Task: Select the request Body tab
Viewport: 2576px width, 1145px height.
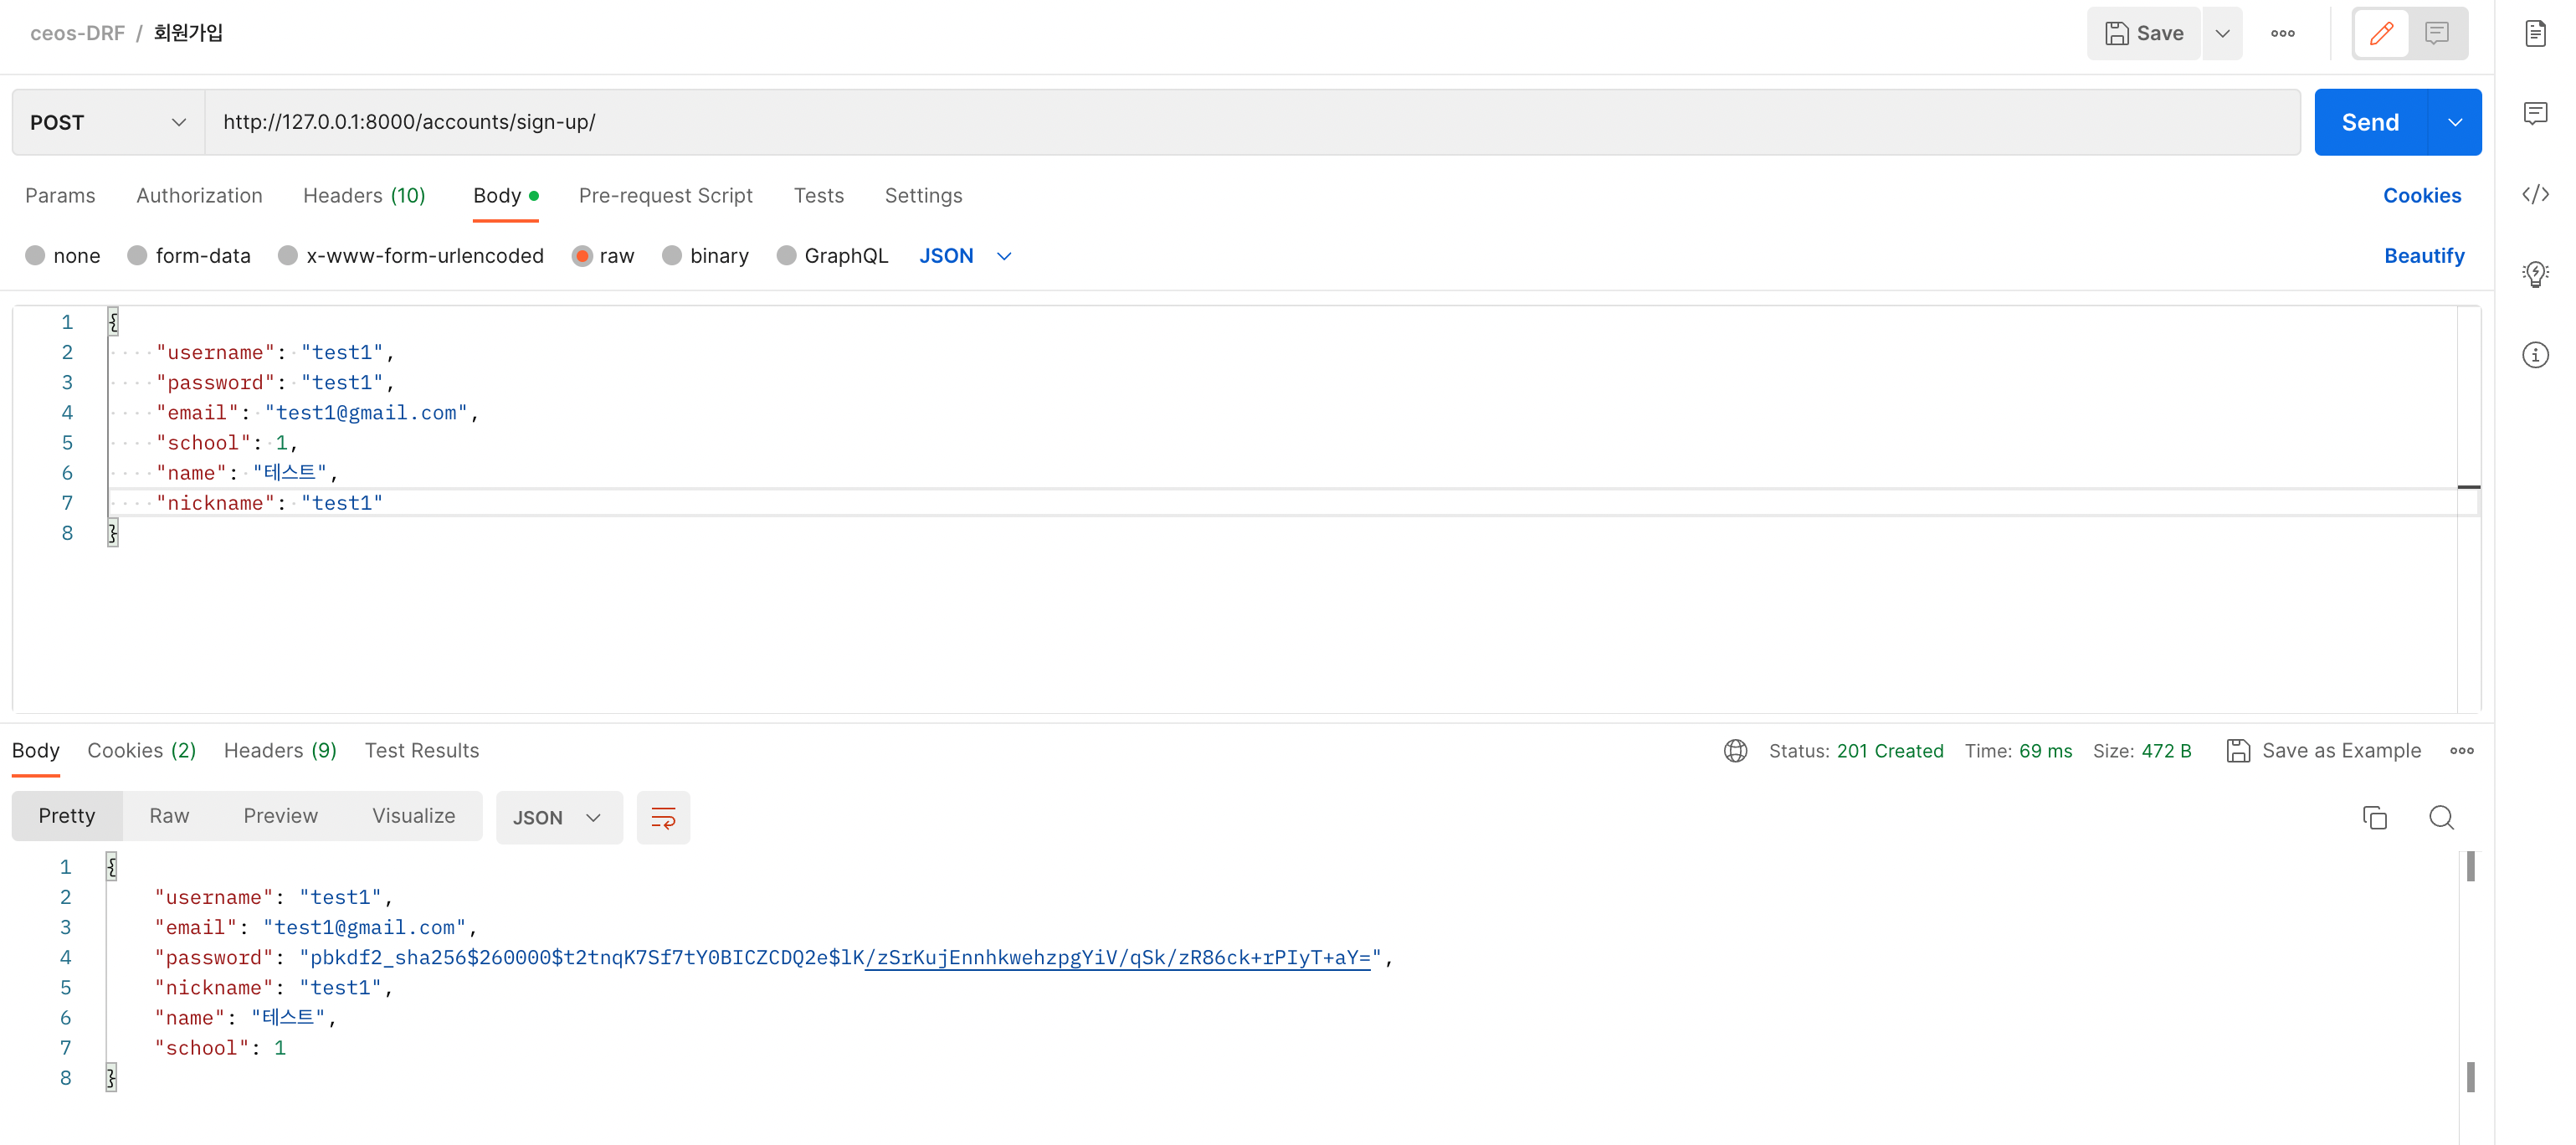Action: tap(505, 196)
